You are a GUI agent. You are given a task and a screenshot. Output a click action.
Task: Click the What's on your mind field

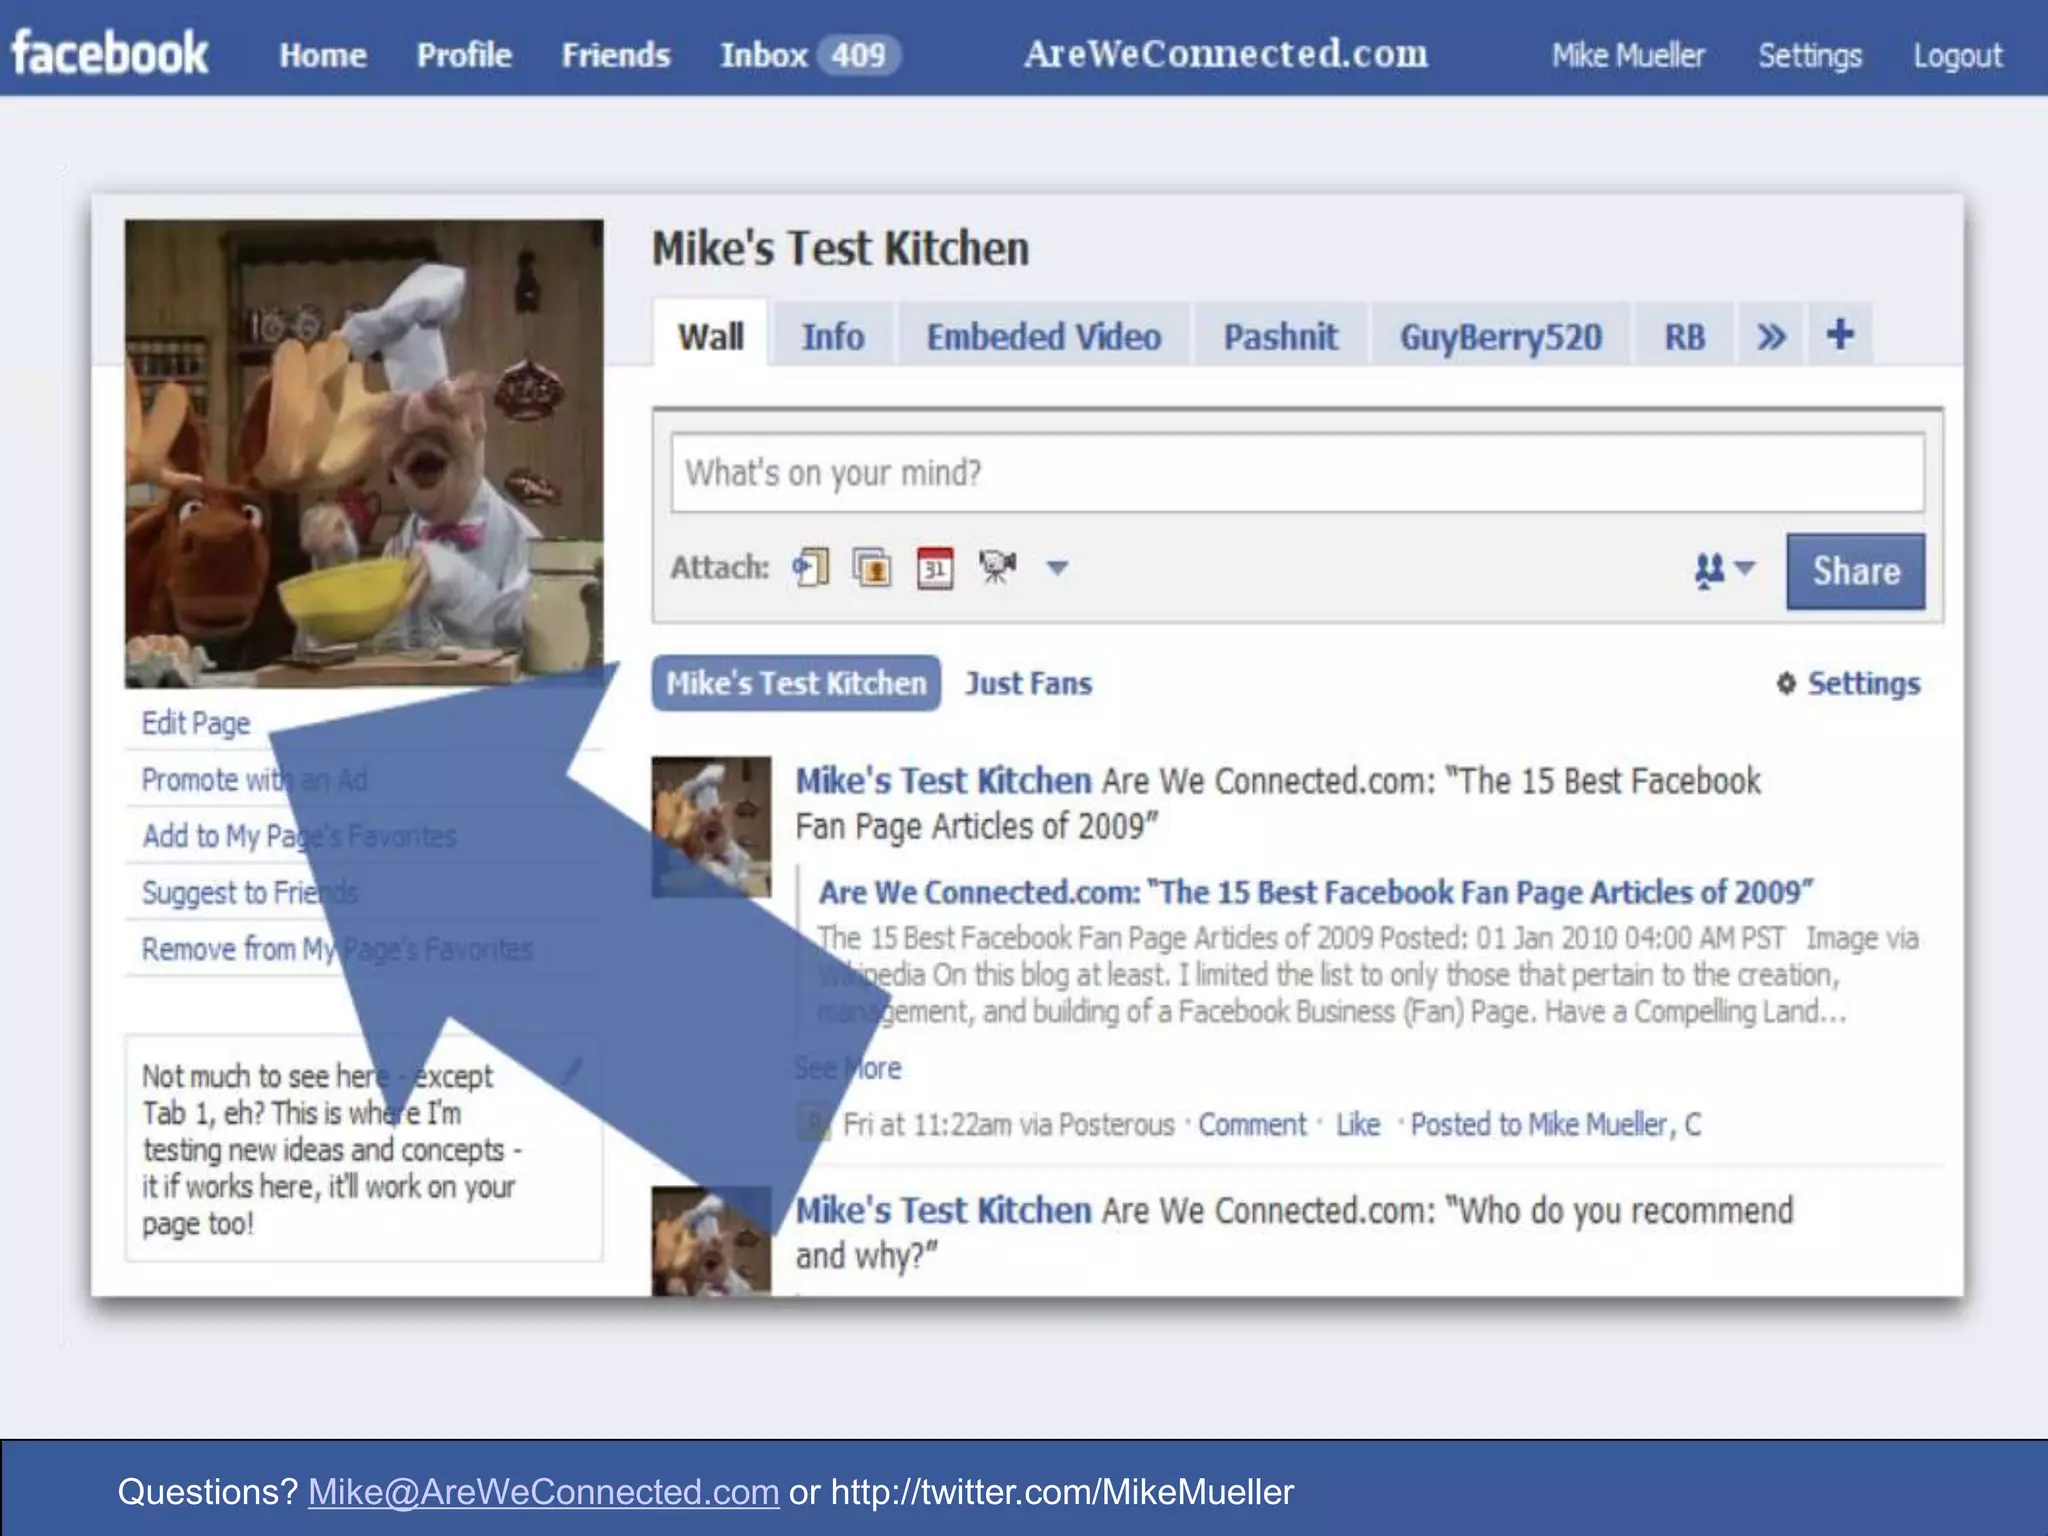1297,473
